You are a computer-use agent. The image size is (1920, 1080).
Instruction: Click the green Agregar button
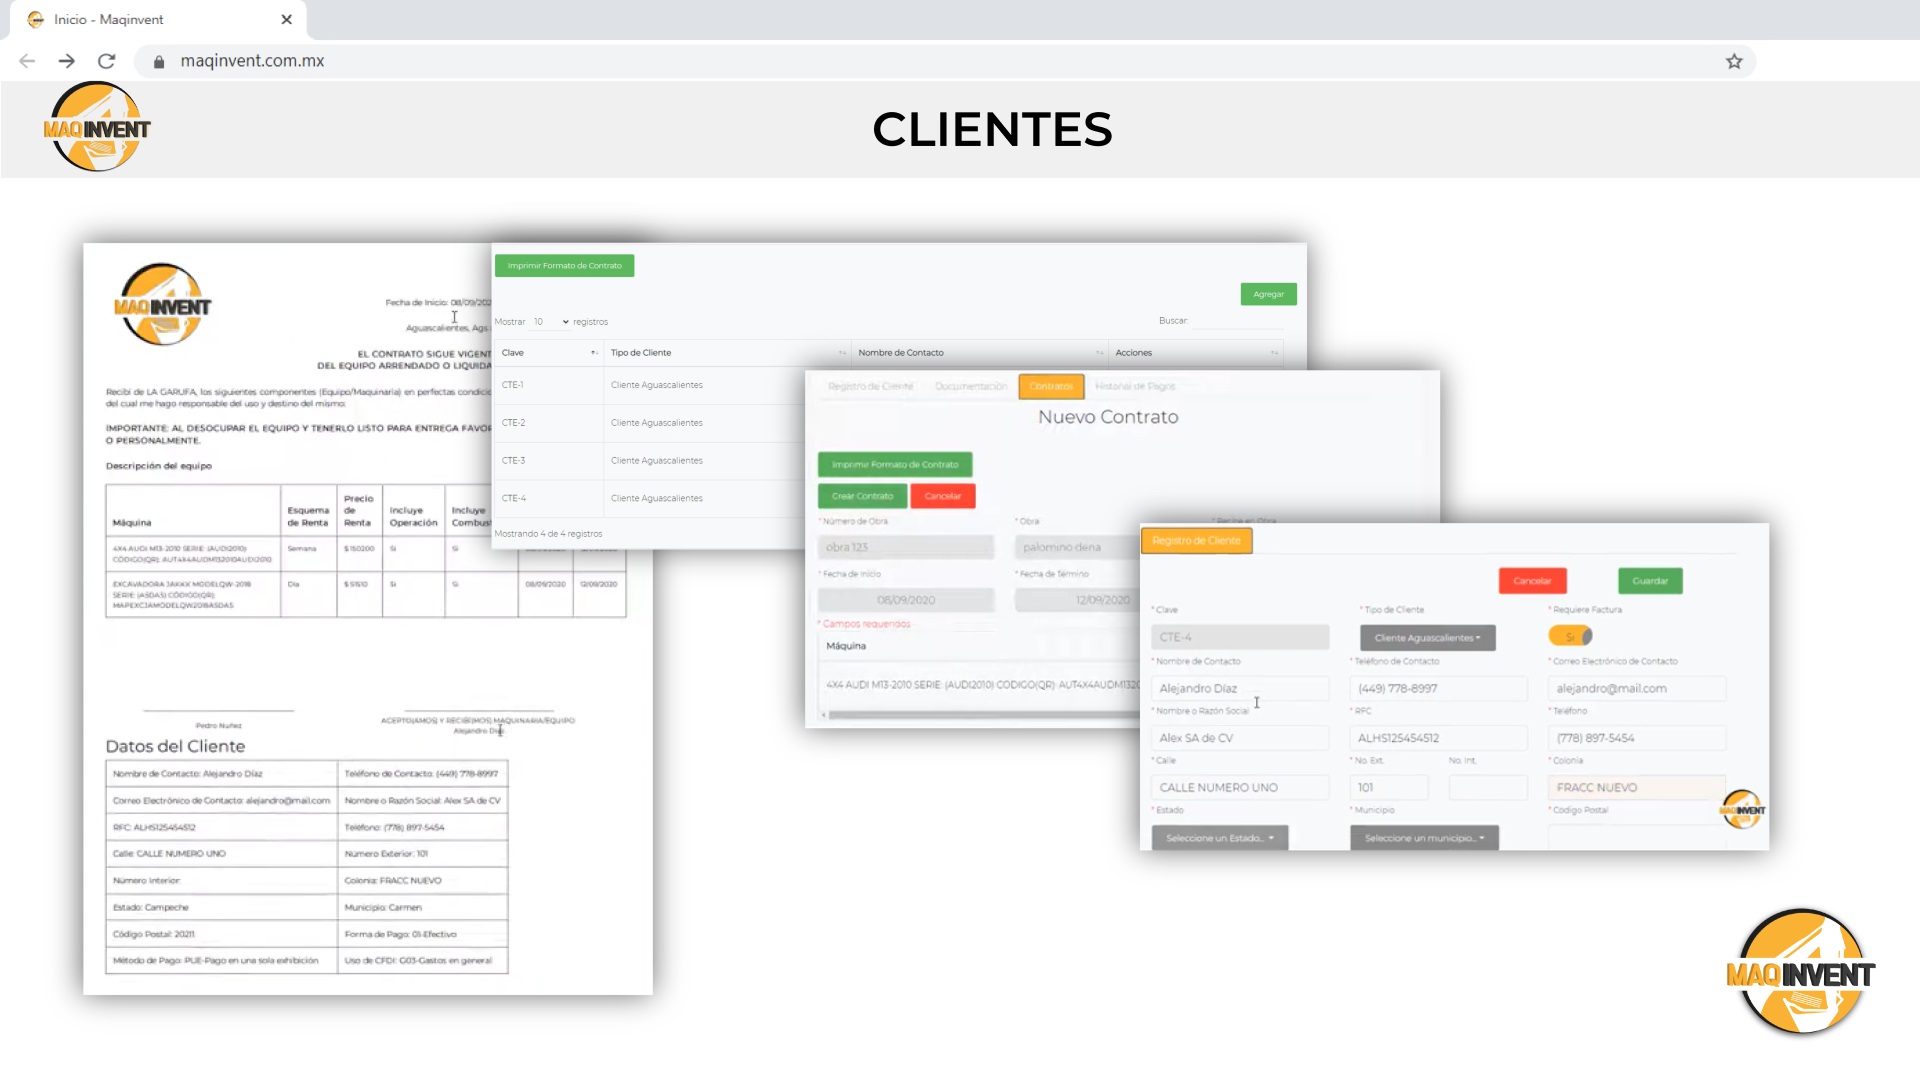click(x=1268, y=294)
